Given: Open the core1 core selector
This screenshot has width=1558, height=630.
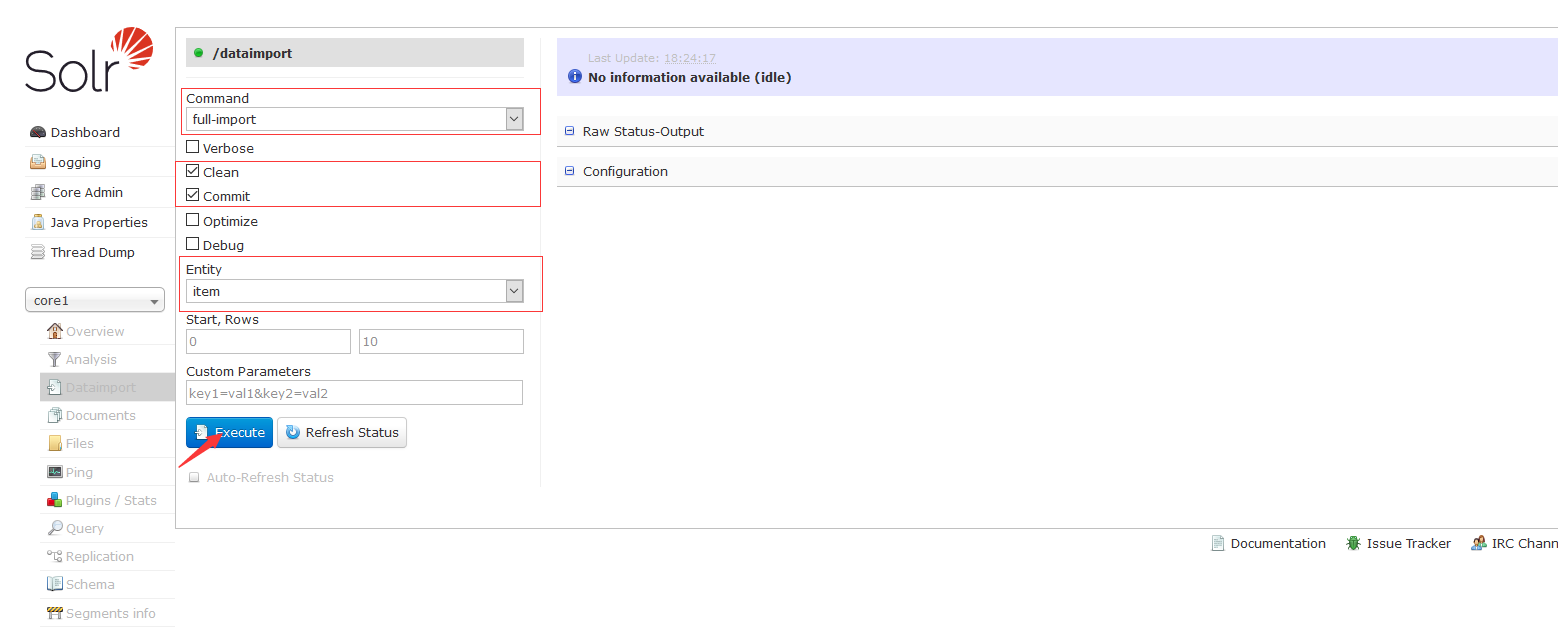Looking at the screenshot, I should pos(95,300).
